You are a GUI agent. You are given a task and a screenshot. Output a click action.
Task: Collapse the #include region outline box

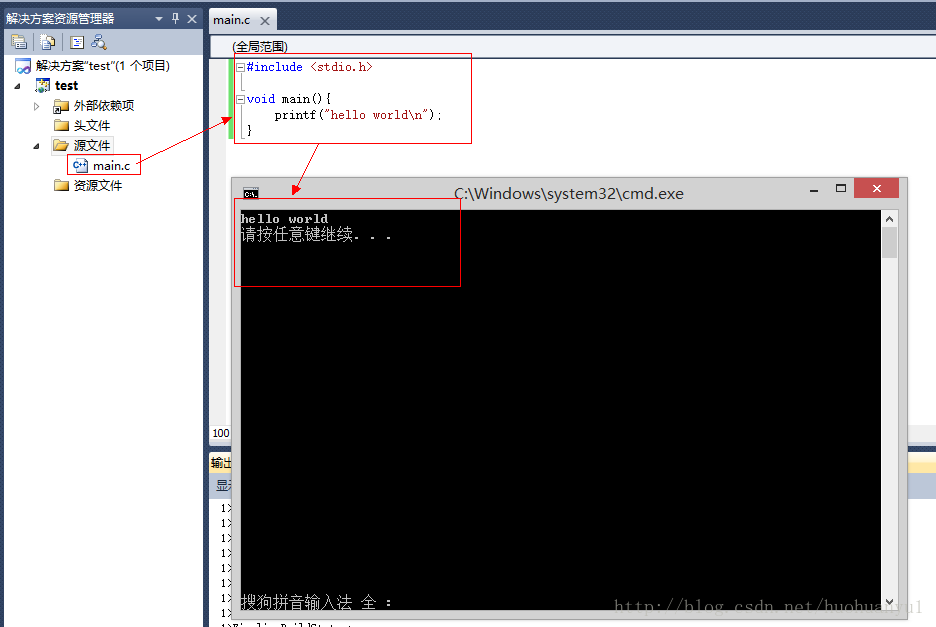click(240, 67)
